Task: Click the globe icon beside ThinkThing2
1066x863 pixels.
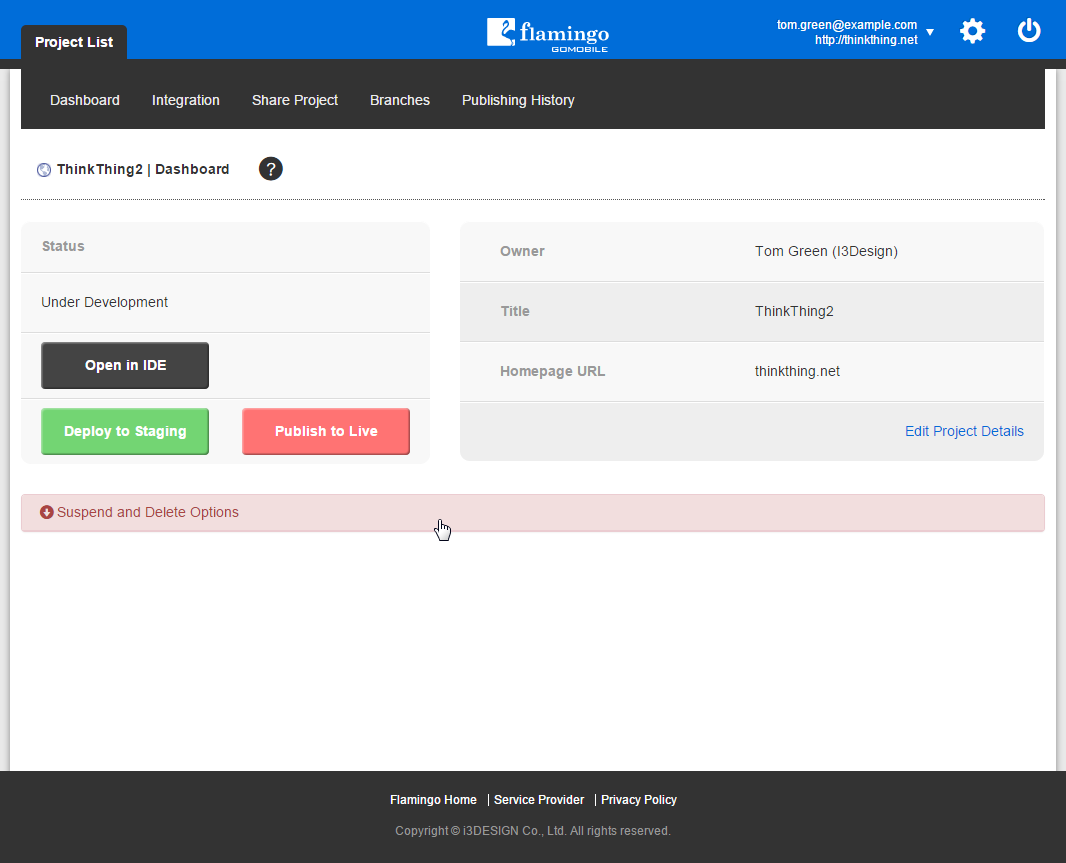Action: [x=44, y=170]
